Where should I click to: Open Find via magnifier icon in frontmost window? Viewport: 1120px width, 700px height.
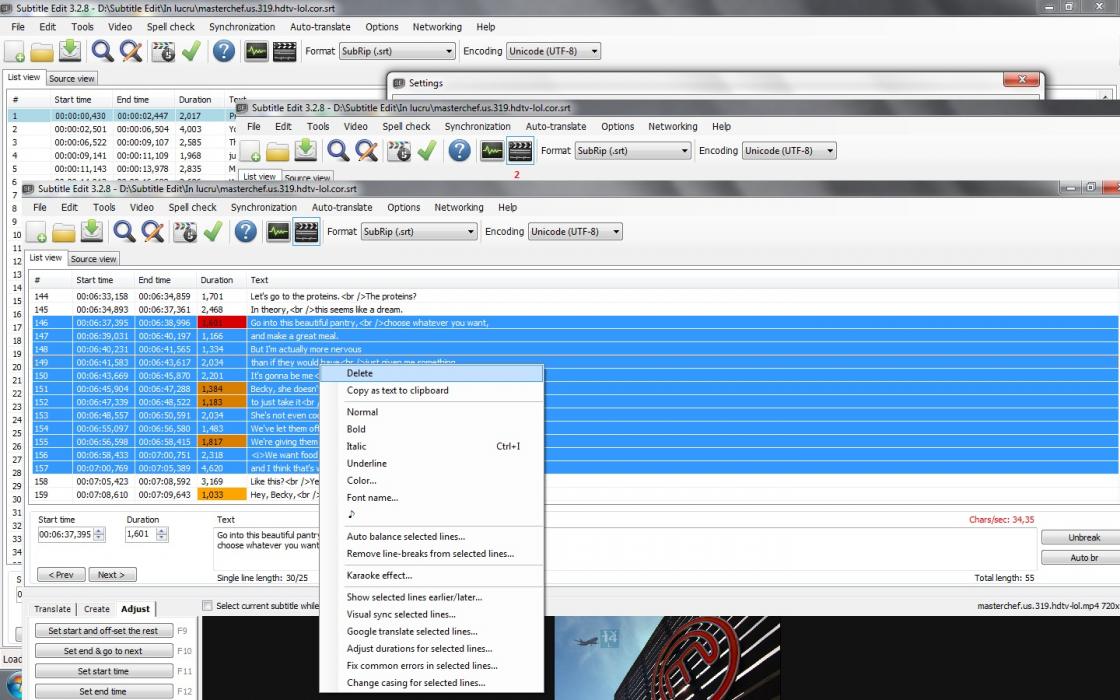pyautogui.click(x=124, y=232)
